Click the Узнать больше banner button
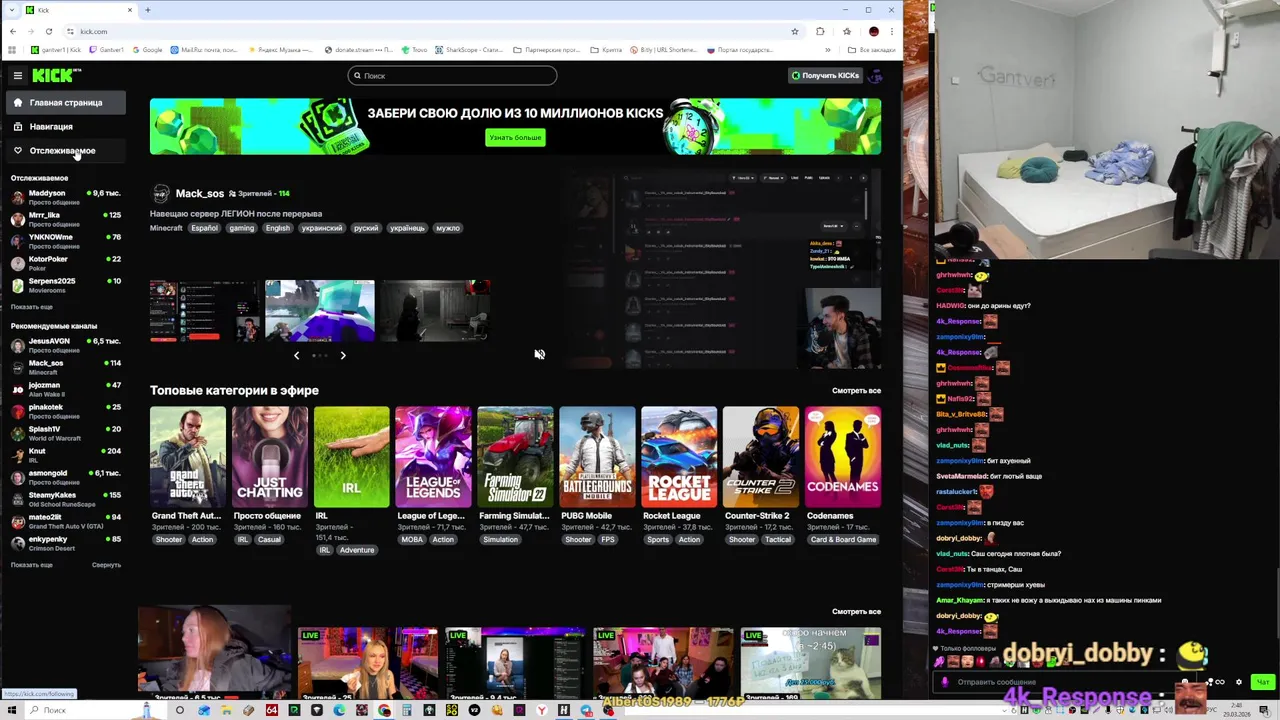The image size is (1280, 720). pyautogui.click(x=515, y=137)
